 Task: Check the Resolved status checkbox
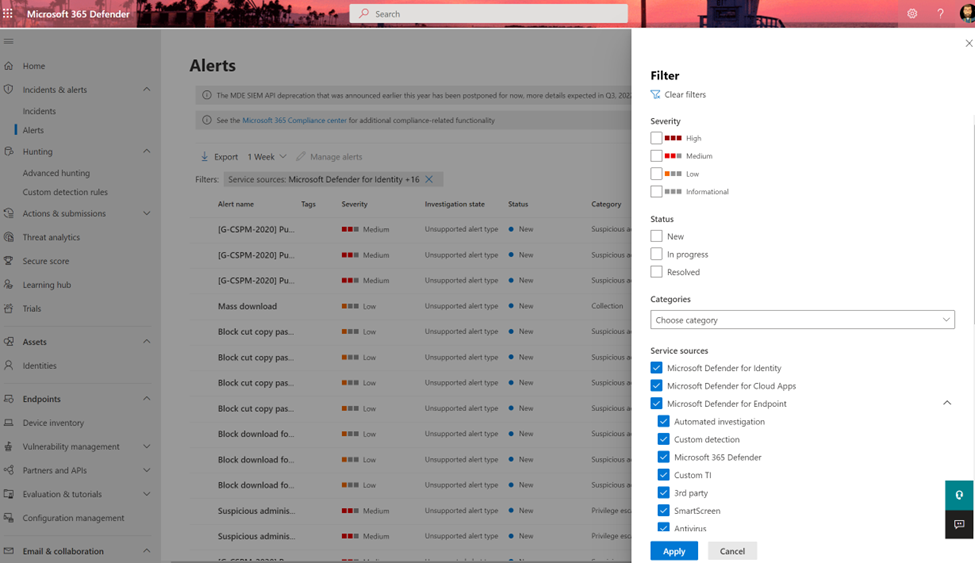(x=656, y=272)
